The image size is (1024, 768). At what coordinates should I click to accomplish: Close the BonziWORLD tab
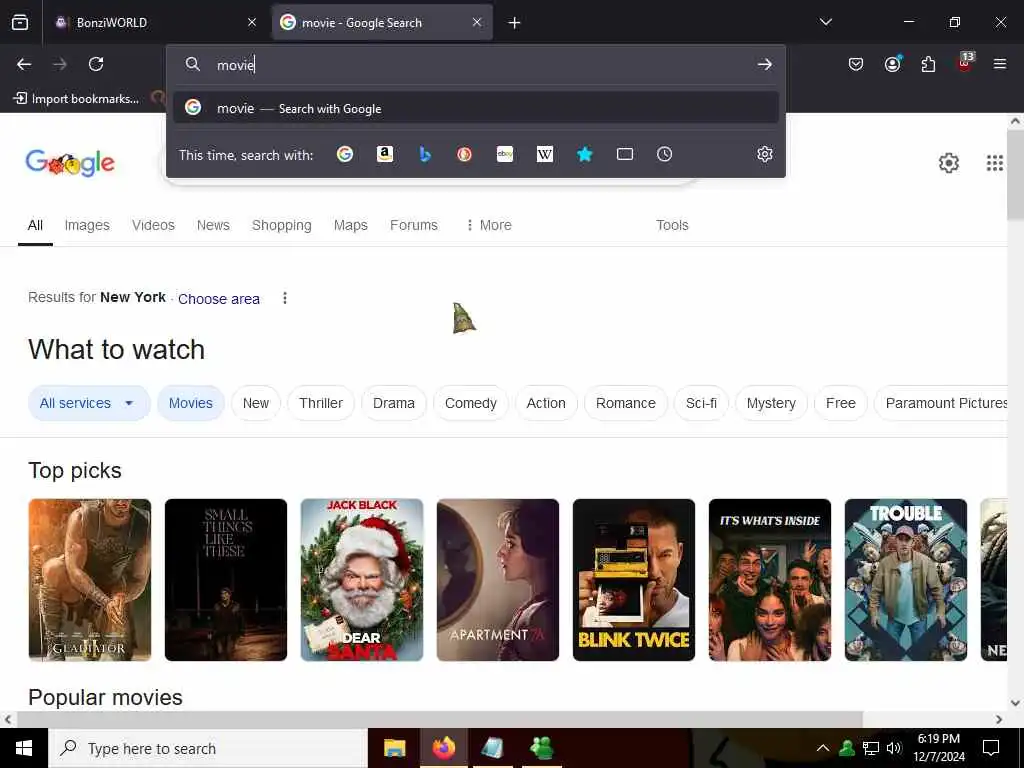[252, 22]
